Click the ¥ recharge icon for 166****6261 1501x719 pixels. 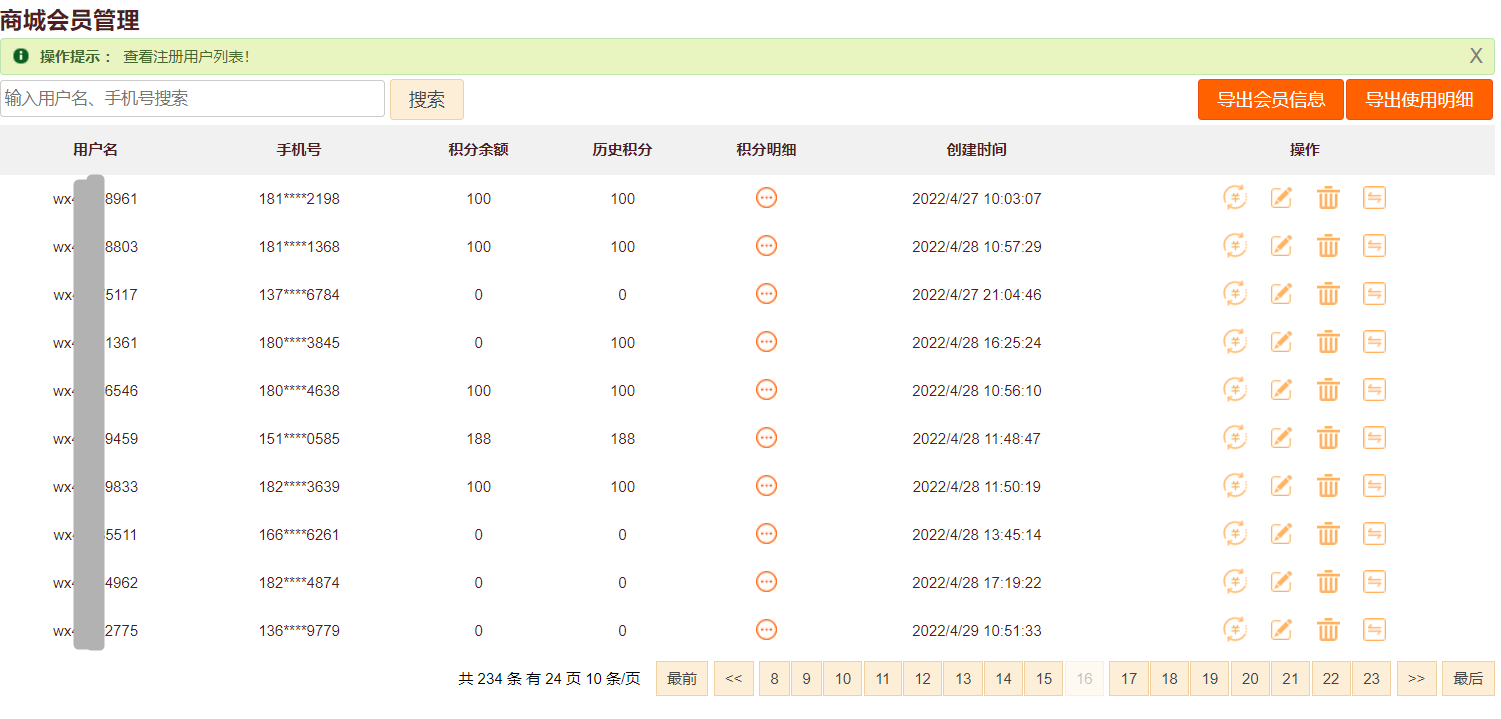(1235, 533)
